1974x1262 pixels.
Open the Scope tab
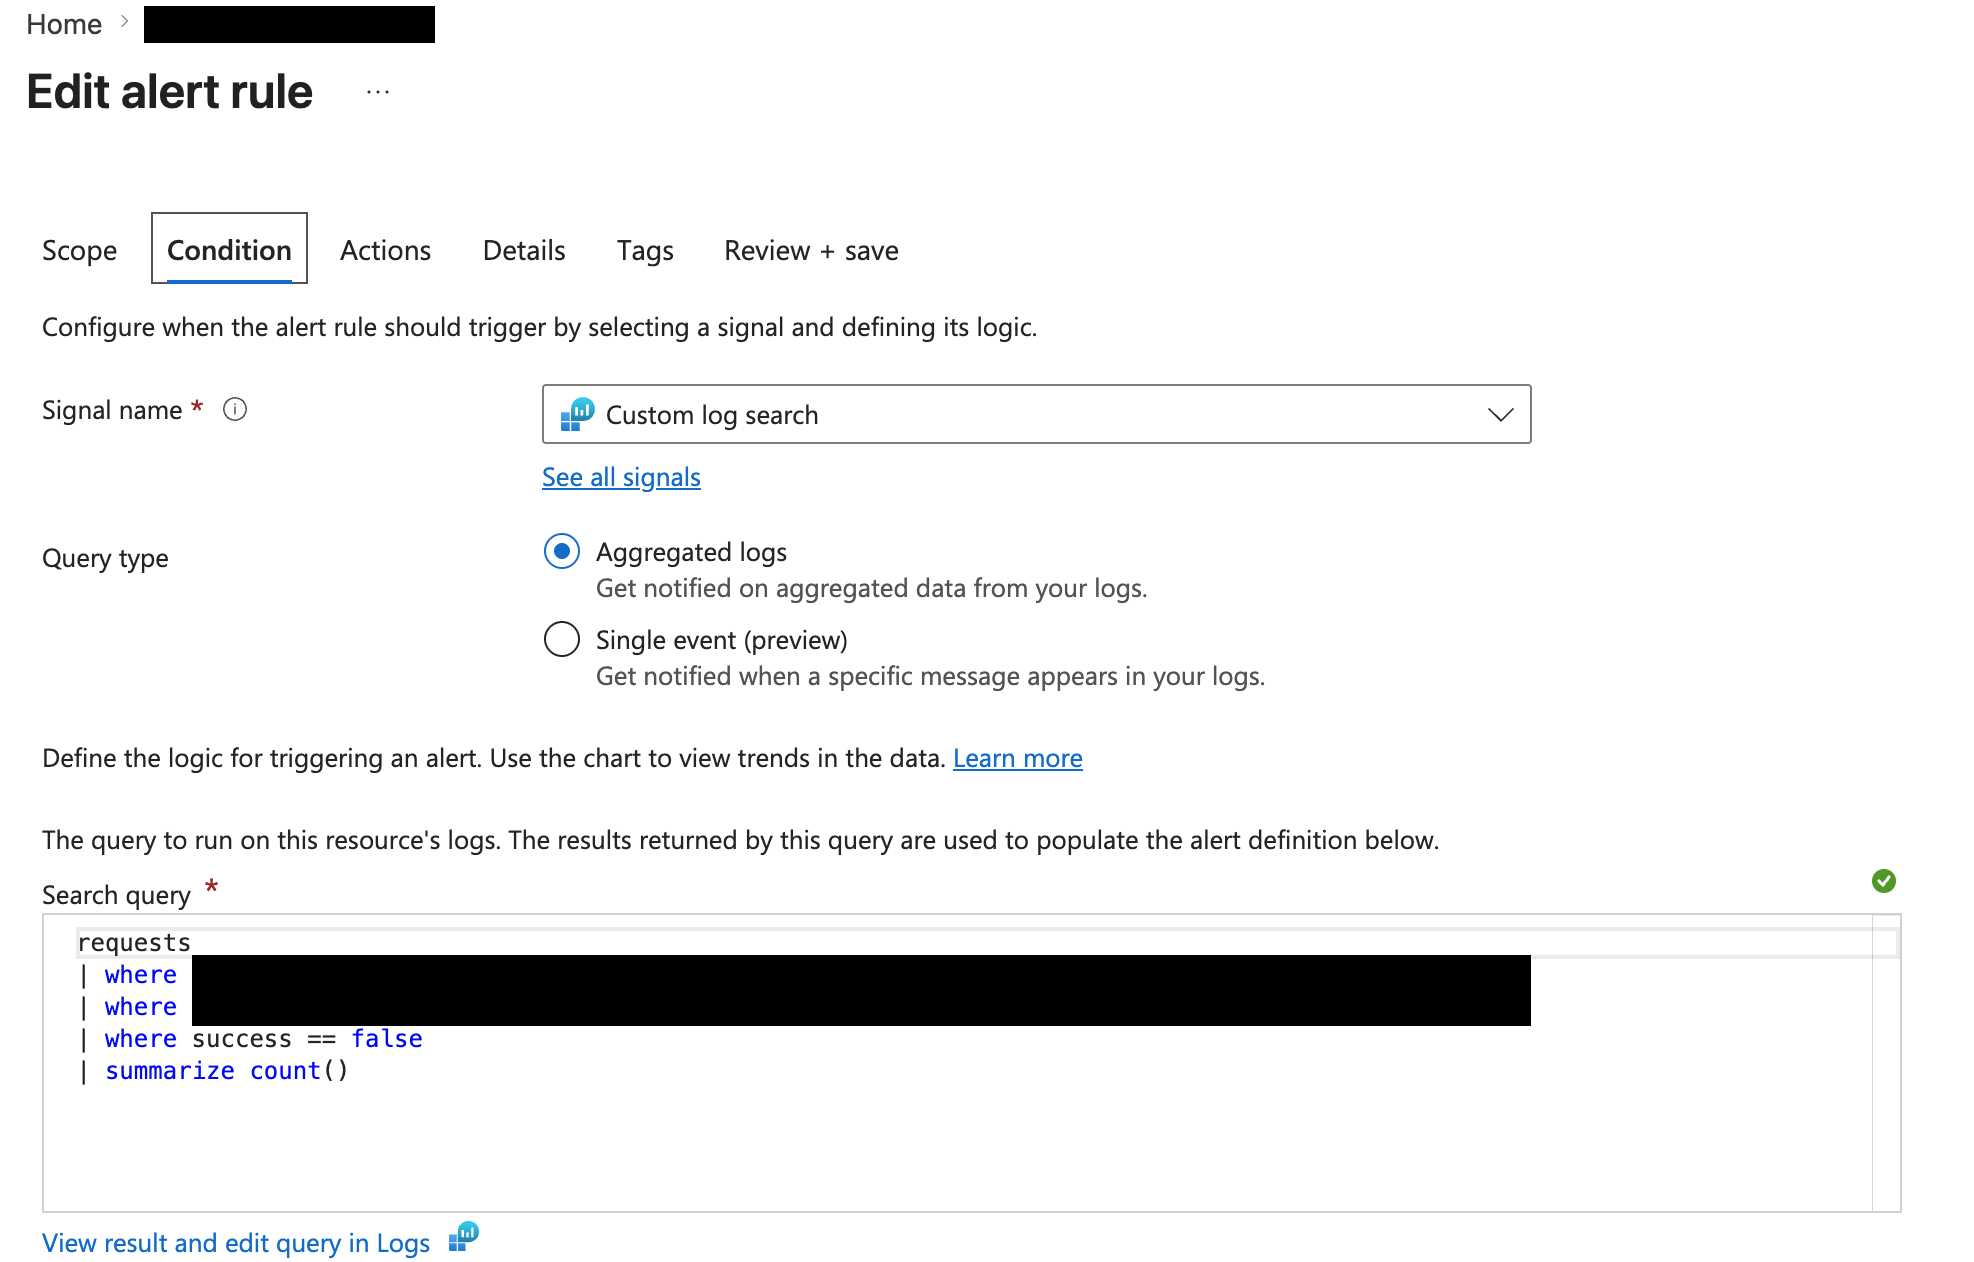(79, 250)
